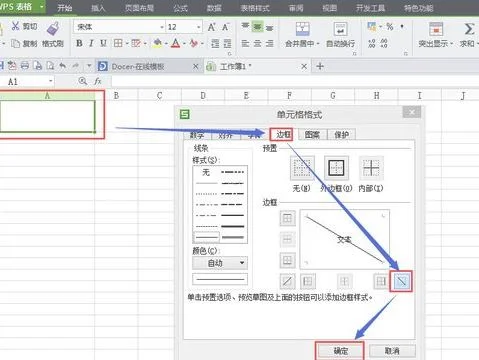479x360 pixels.
Task: Select middle vertical align icon
Action: (x=257, y=26)
